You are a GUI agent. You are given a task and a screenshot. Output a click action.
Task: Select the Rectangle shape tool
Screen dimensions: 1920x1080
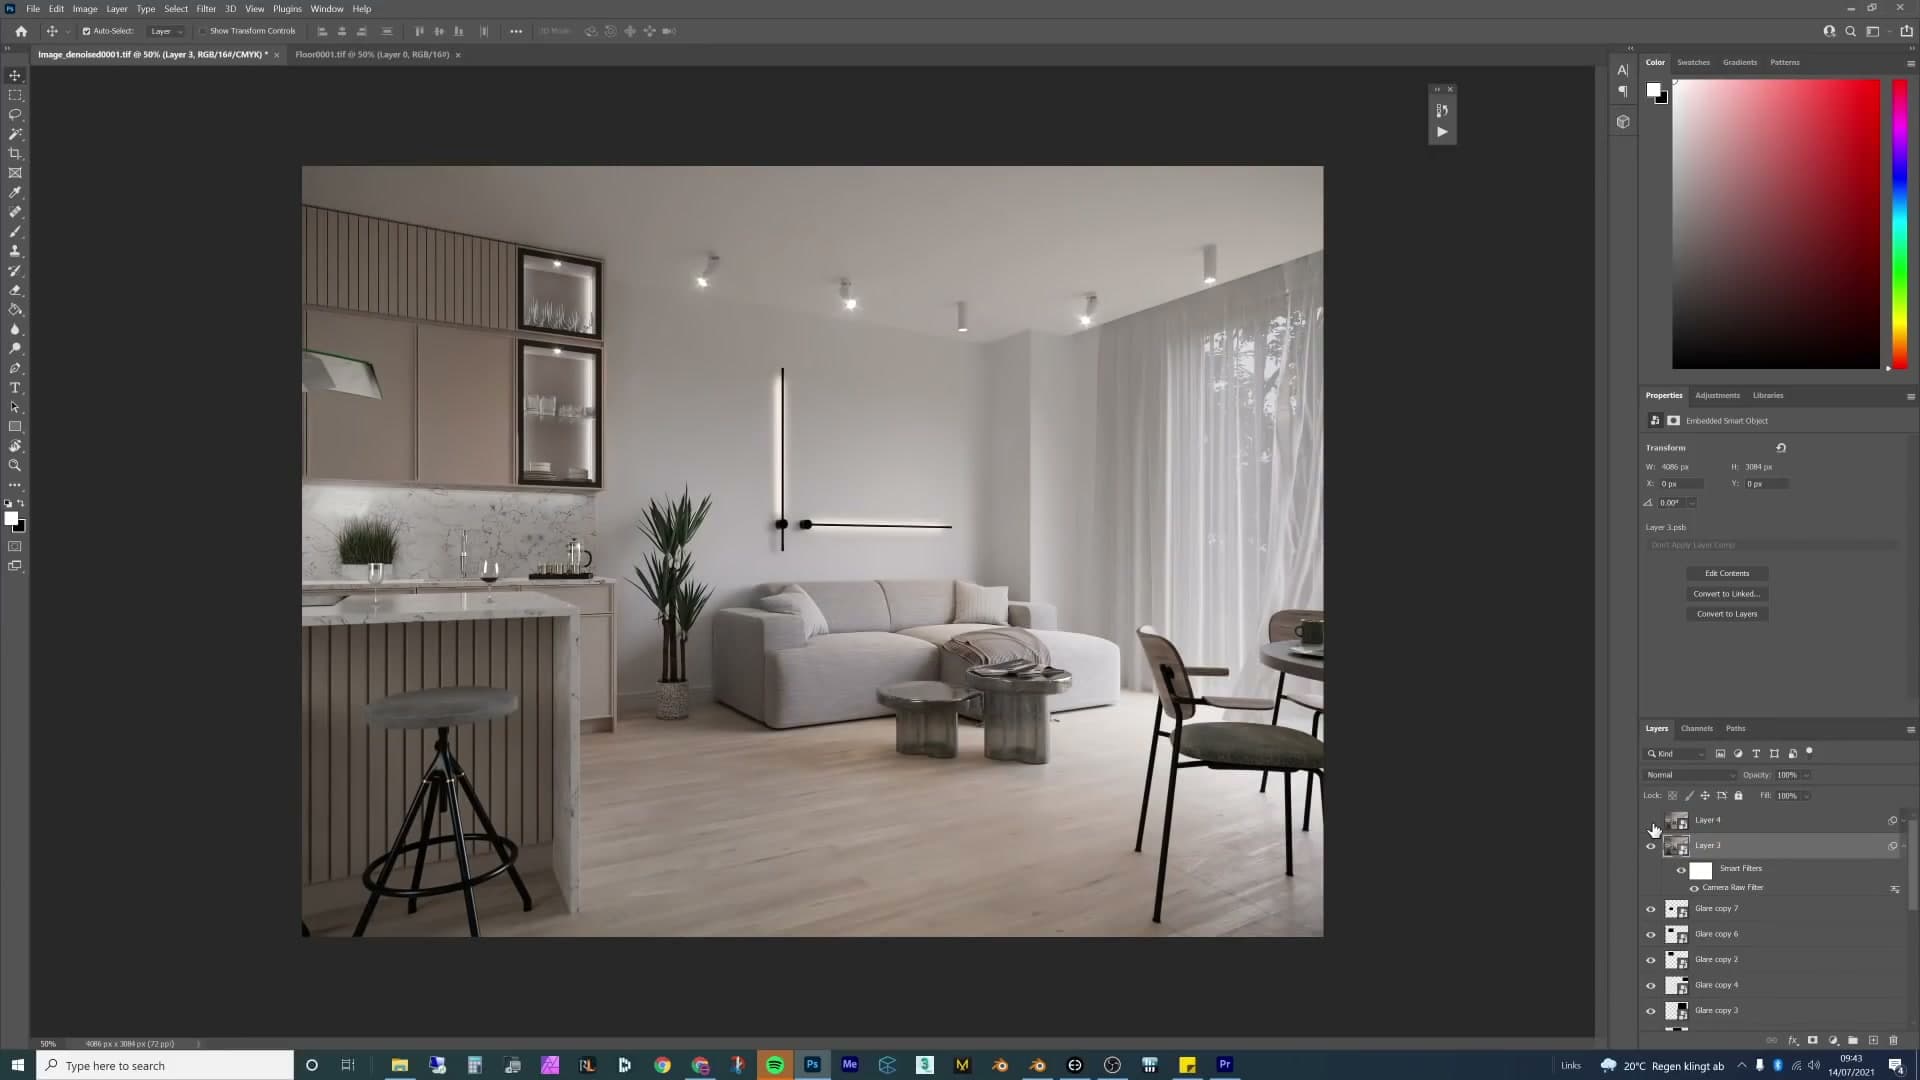(x=15, y=427)
